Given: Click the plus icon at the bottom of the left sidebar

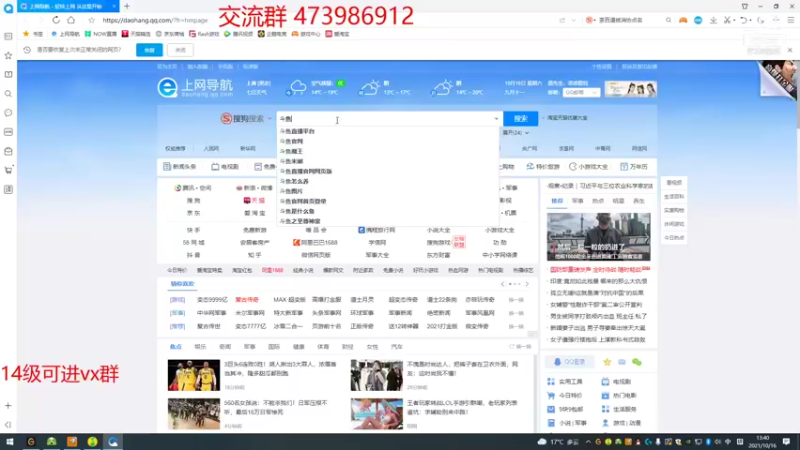Looking at the screenshot, I should coord(8,406).
